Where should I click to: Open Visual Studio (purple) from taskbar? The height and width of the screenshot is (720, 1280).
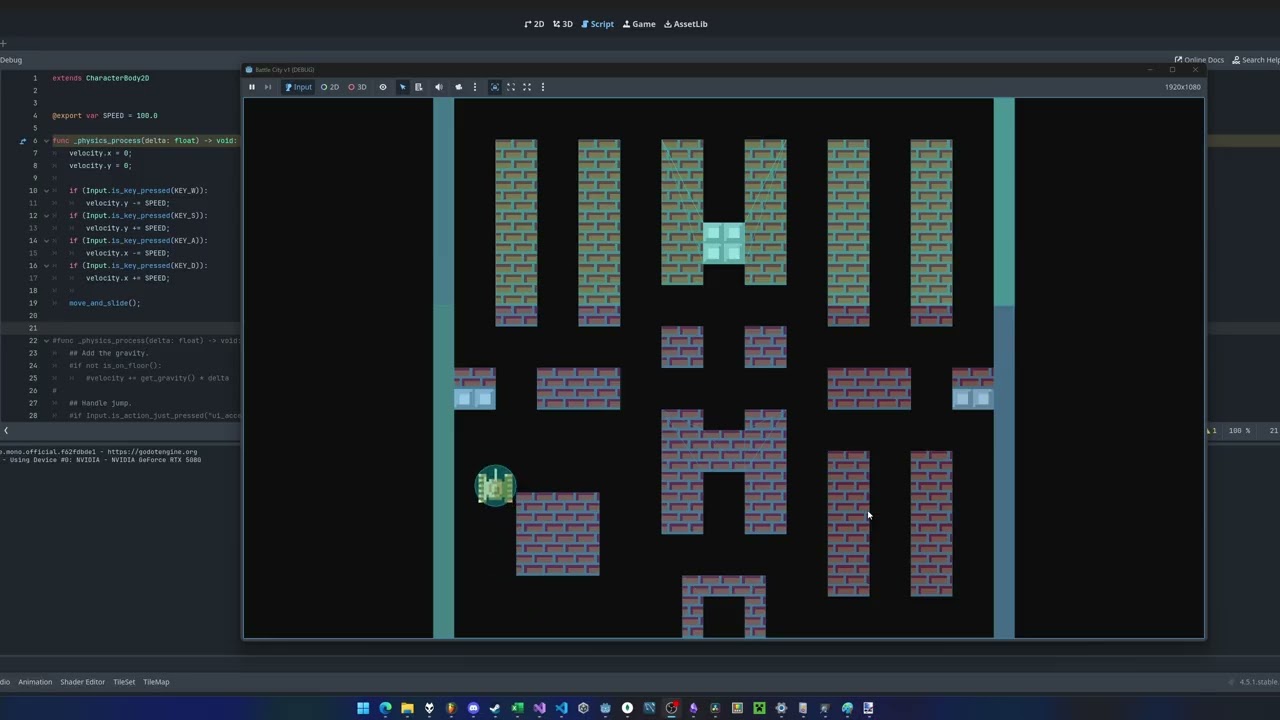pos(539,708)
